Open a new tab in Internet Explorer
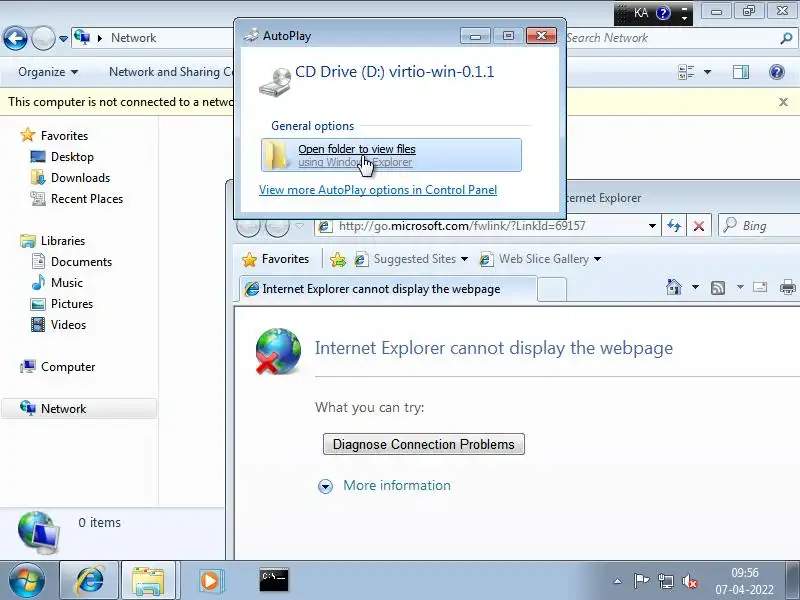800x600 pixels. [552, 289]
